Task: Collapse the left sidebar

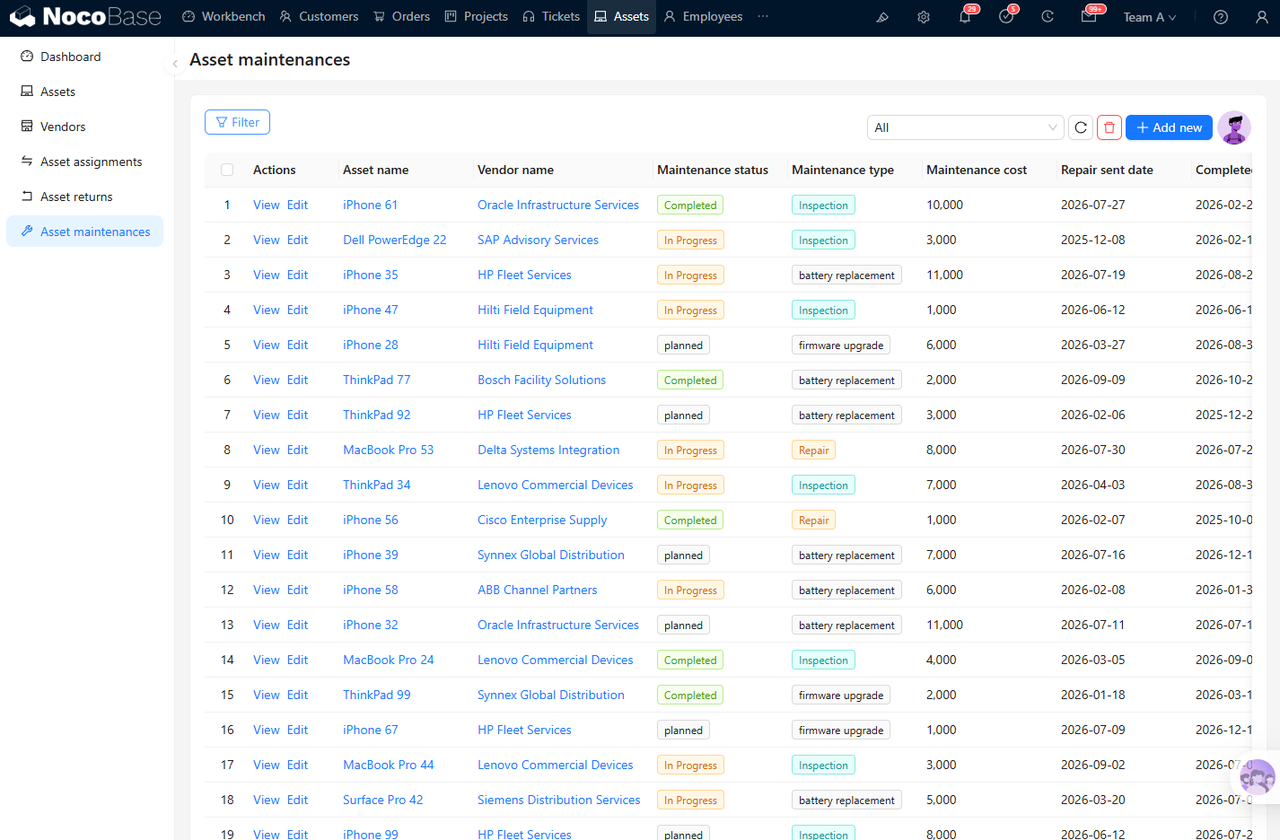Action: (x=175, y=63)
